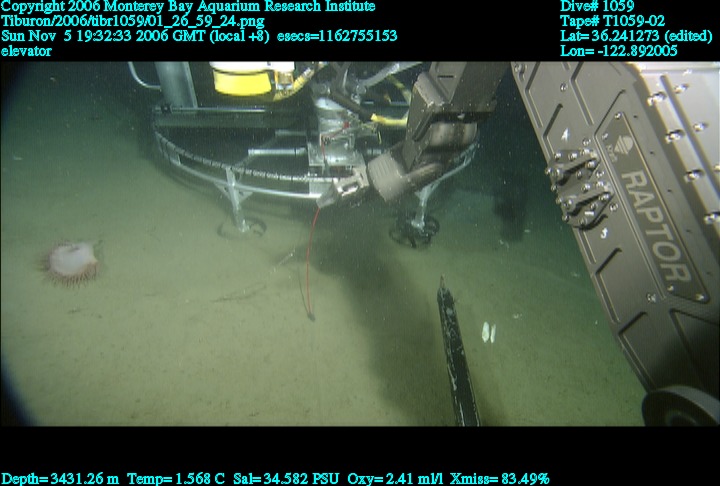720x486 pixels.
Task: Click the red cable hanging from the gripper
Action: [311, 262]
